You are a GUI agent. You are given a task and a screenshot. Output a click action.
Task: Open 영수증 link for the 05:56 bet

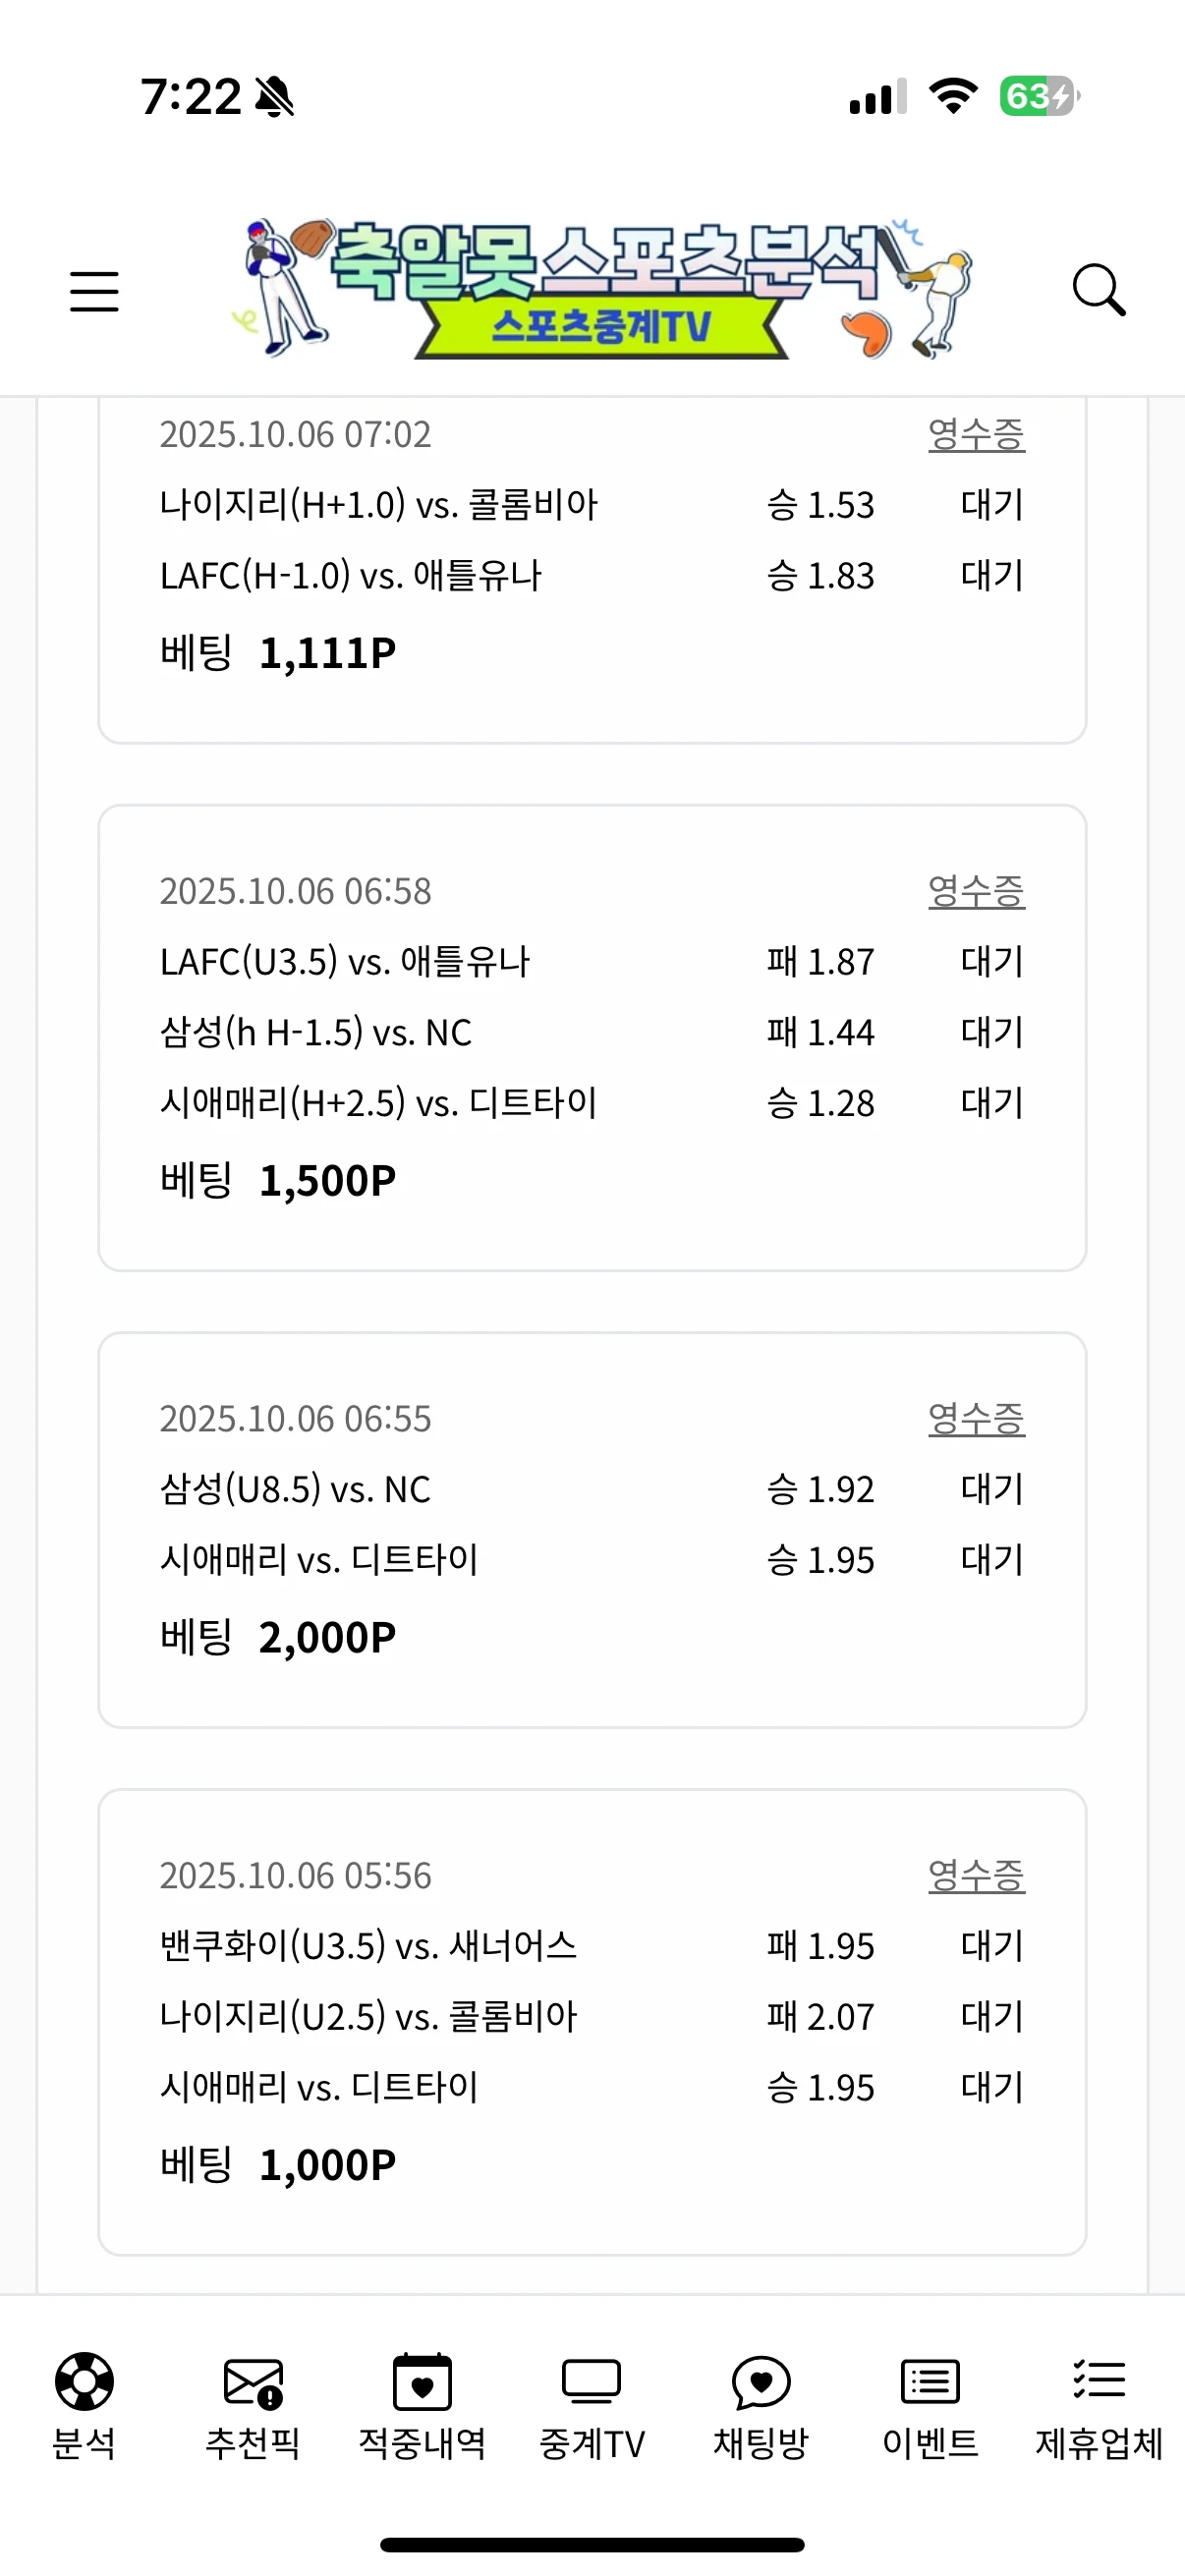976,1875
